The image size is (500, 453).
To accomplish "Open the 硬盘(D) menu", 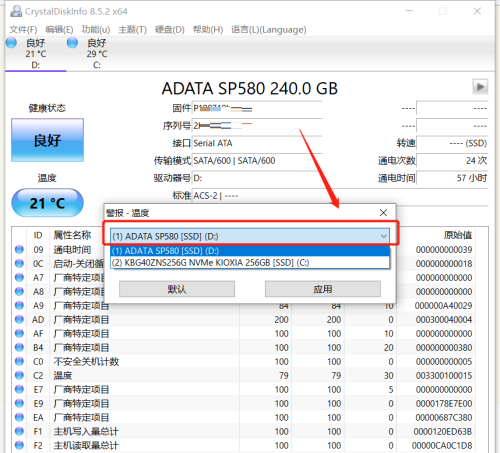I will point(170,30).
